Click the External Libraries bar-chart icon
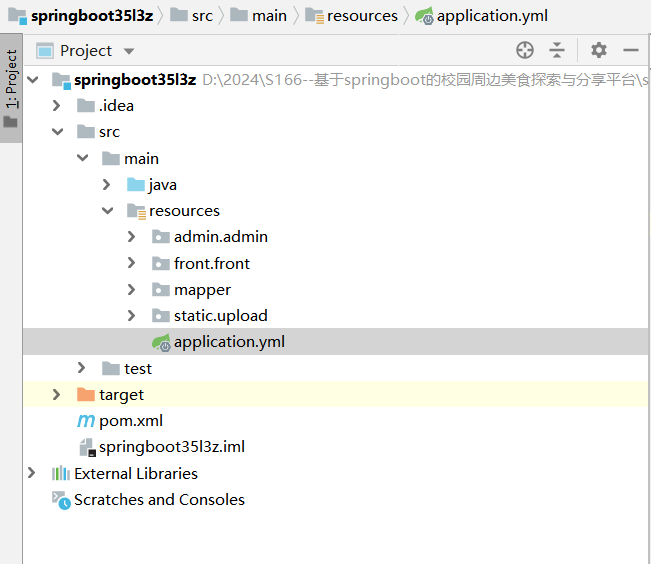Viewport: 651px width, 564px height. [x=61, y=474]
